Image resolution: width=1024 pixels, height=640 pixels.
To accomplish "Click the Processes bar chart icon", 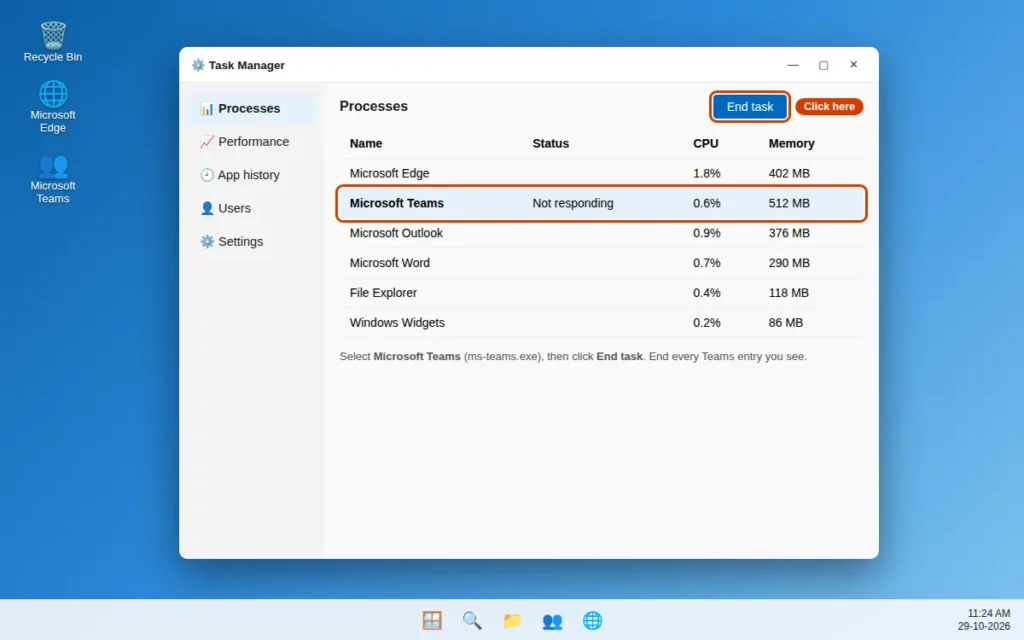I will tap(207, 108).
